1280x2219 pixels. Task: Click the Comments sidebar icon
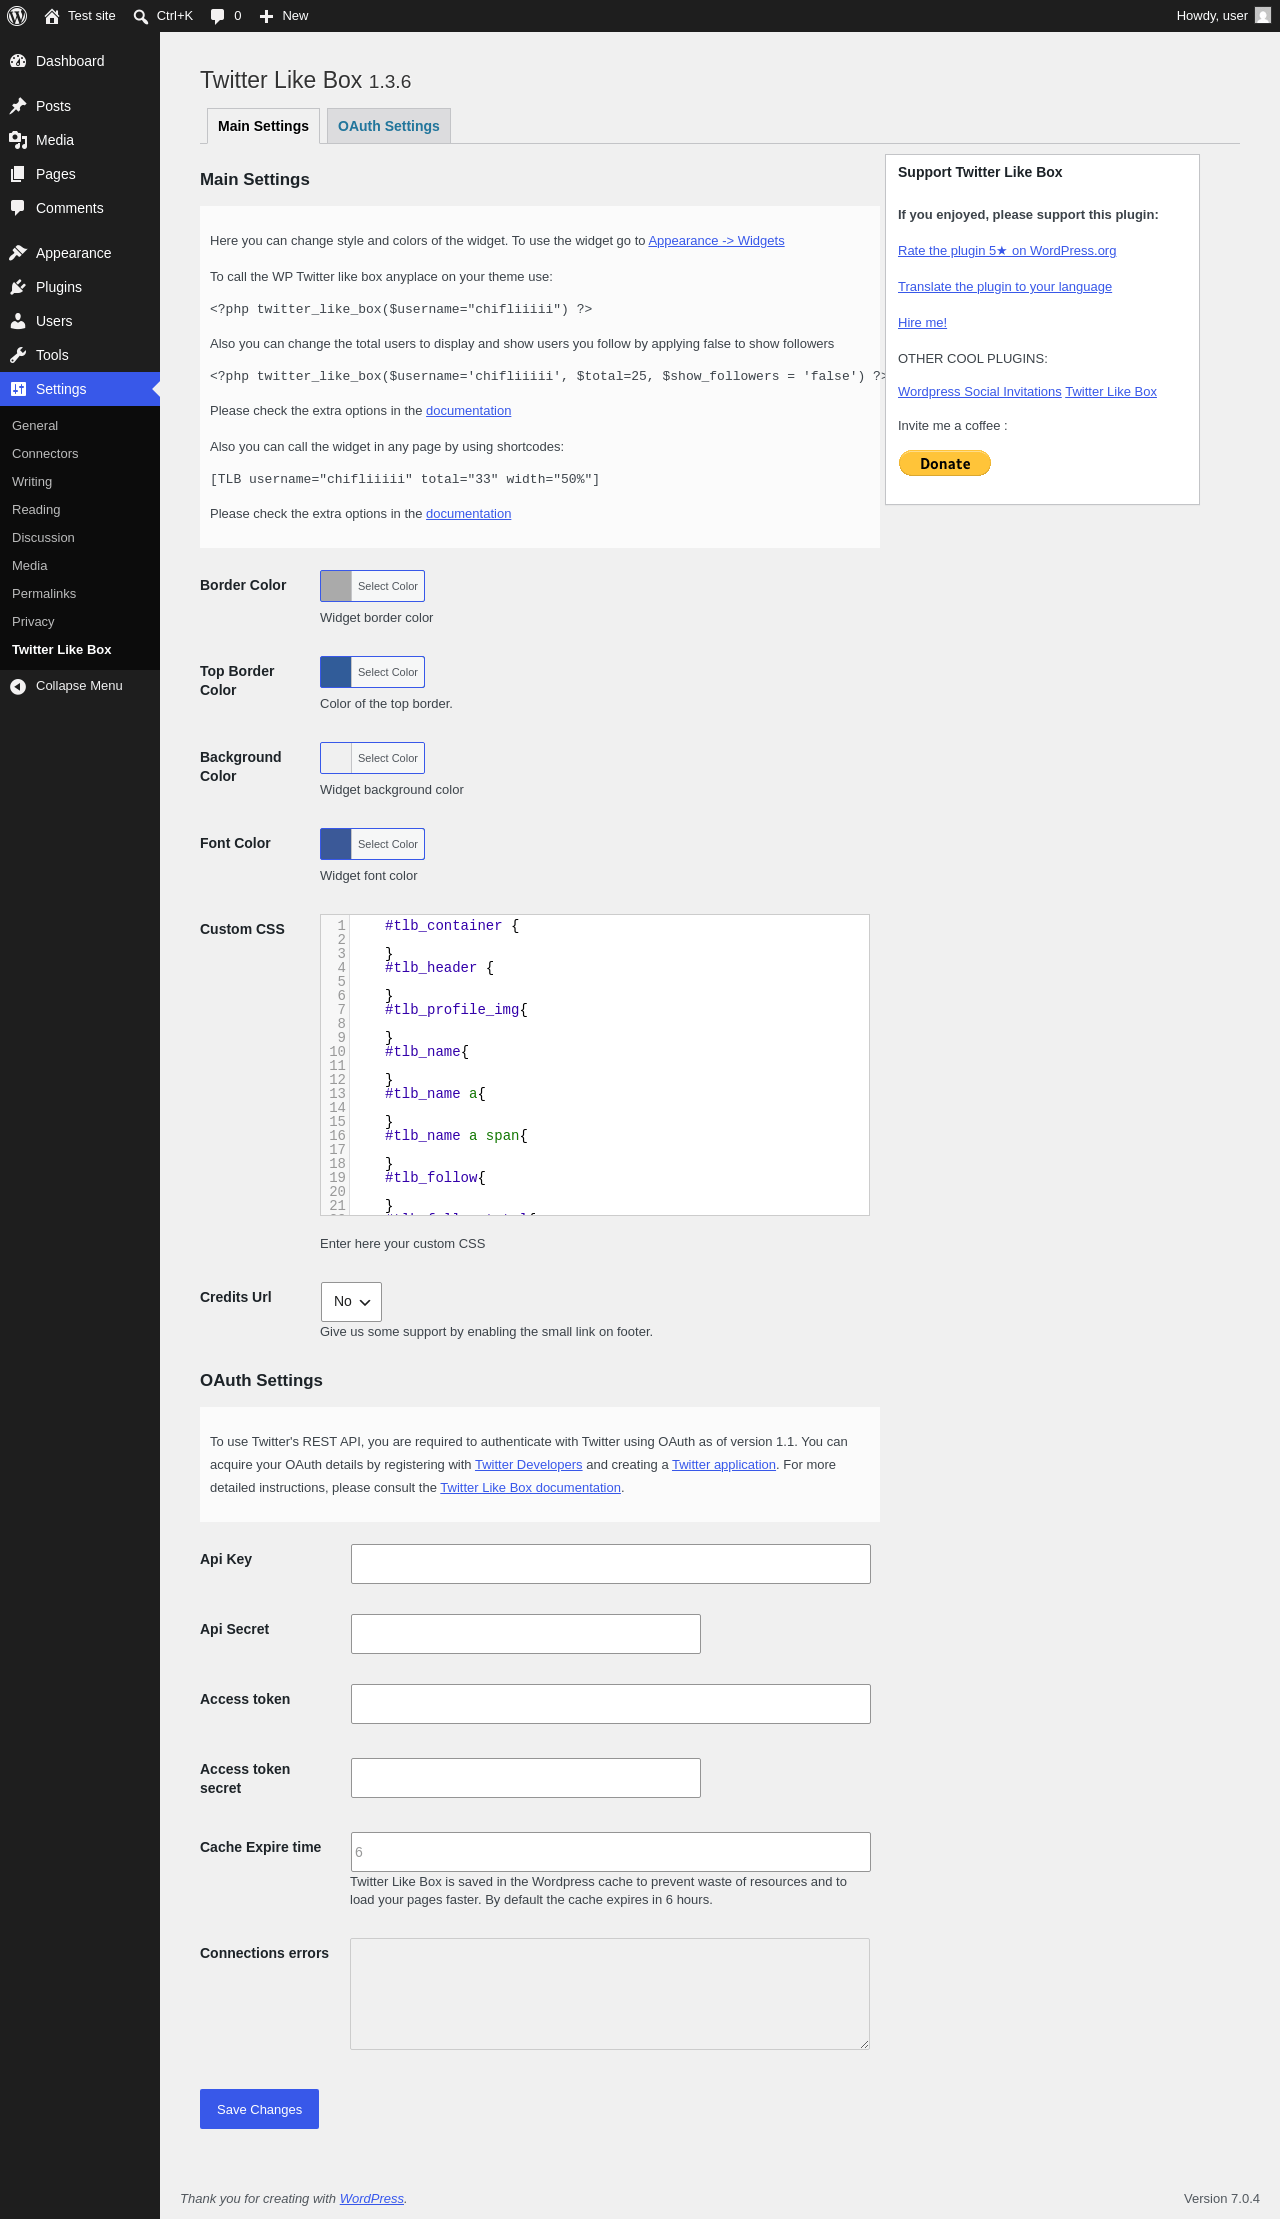pyautogui.click(x=18, y=208)
